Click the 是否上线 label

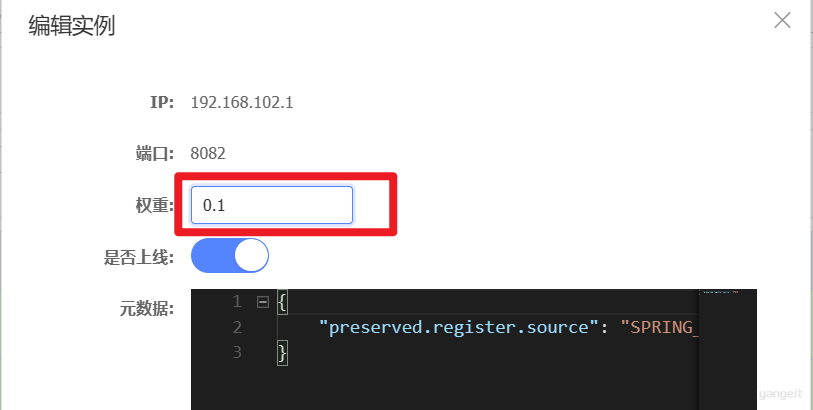click(x=138, y=257)
